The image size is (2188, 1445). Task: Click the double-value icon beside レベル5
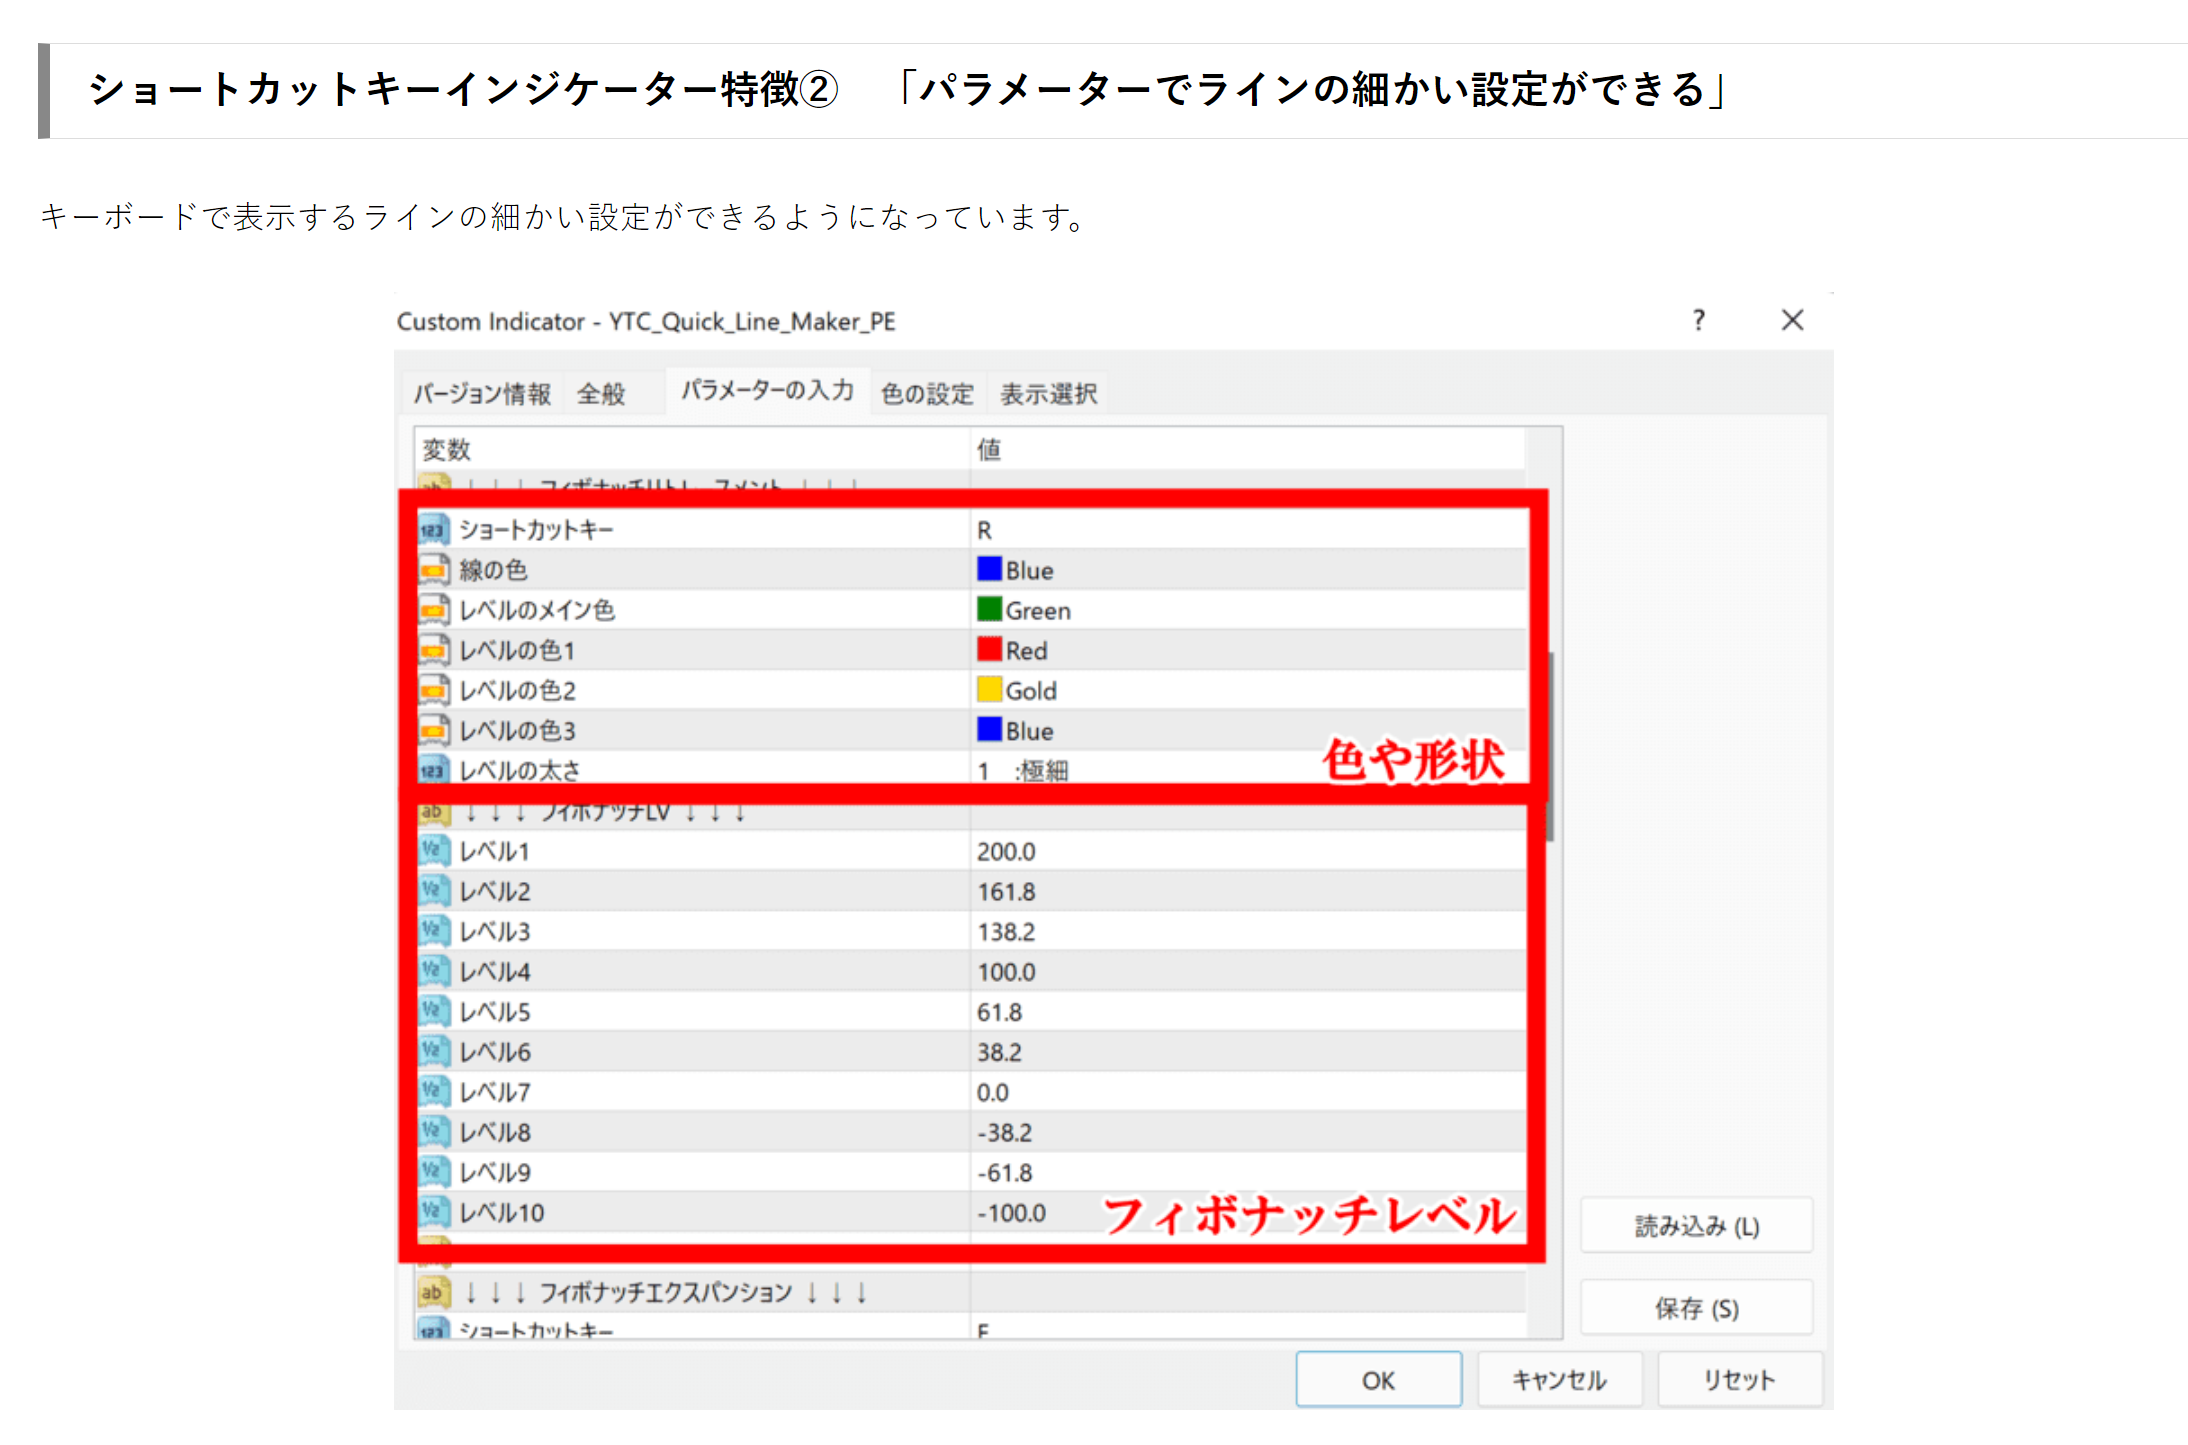pyautogui.click(x=433, y=1011)
